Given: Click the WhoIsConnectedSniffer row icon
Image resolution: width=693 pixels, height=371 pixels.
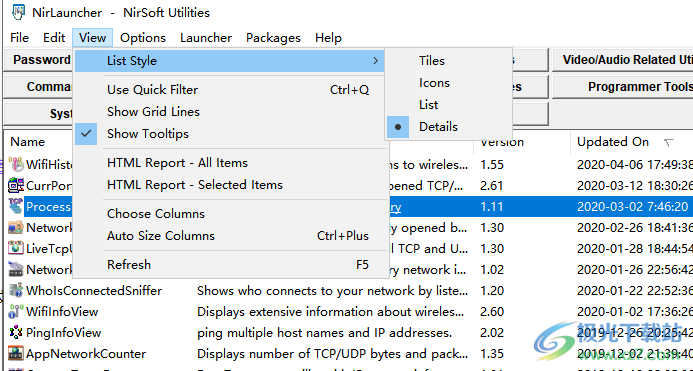Looking at the screenshot, I should pos(16,291).
